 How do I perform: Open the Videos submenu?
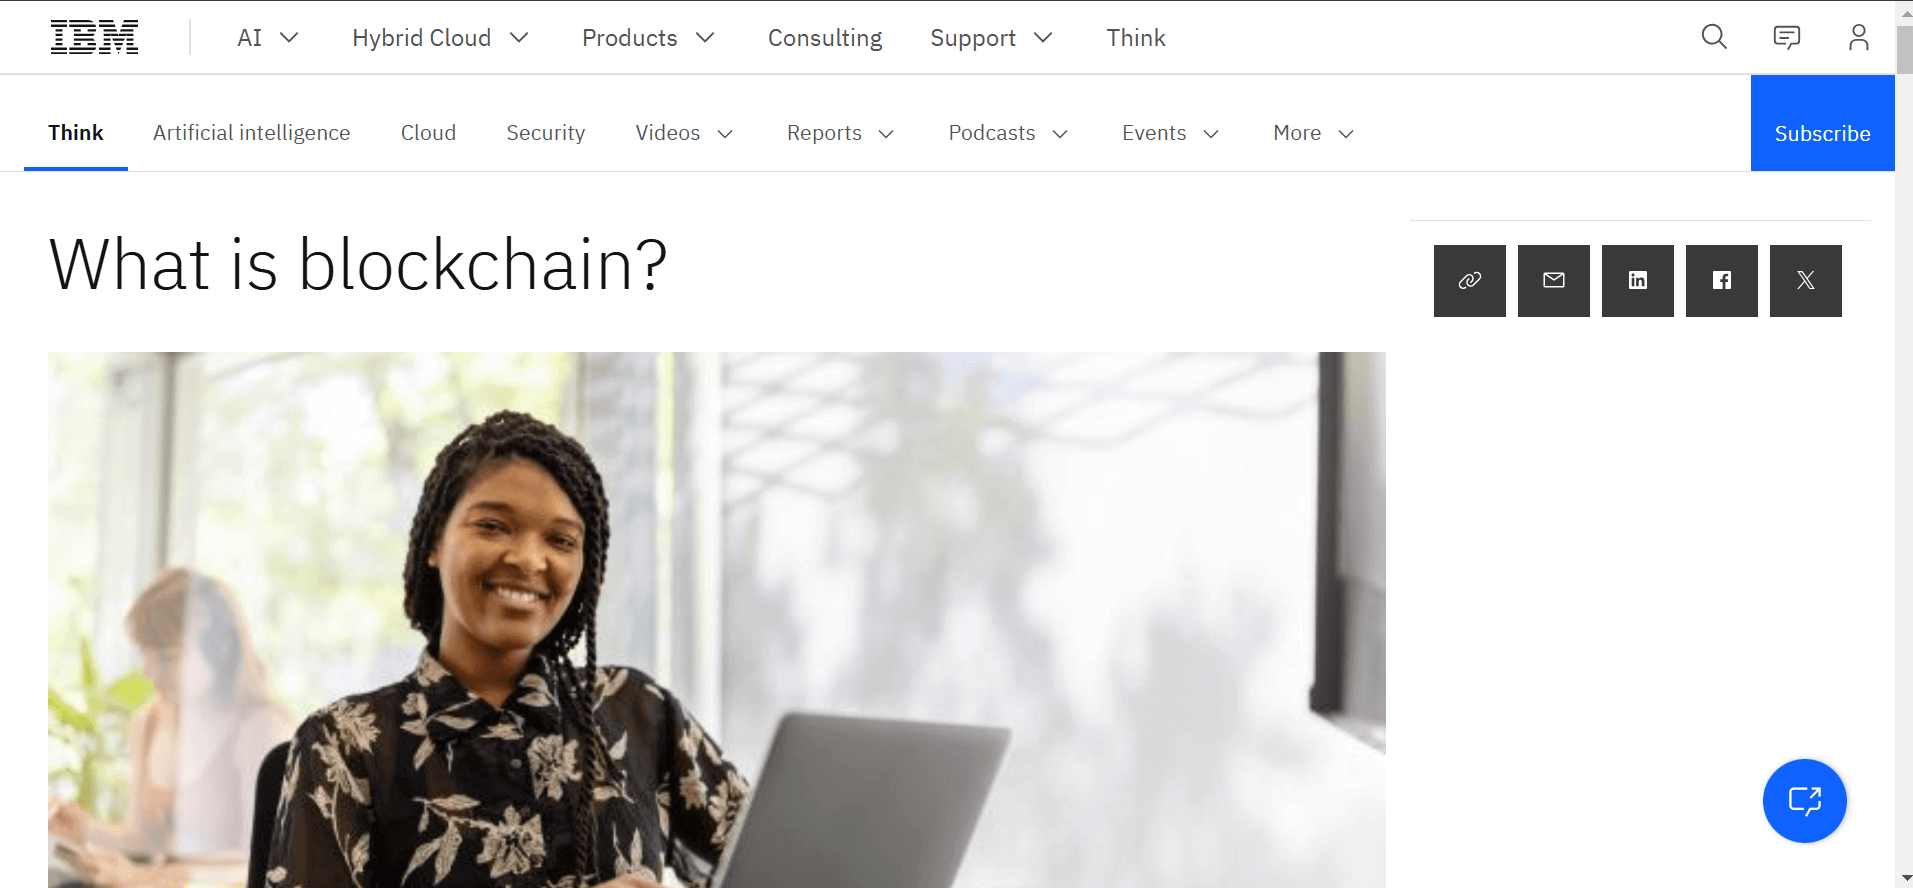[684, 133]
